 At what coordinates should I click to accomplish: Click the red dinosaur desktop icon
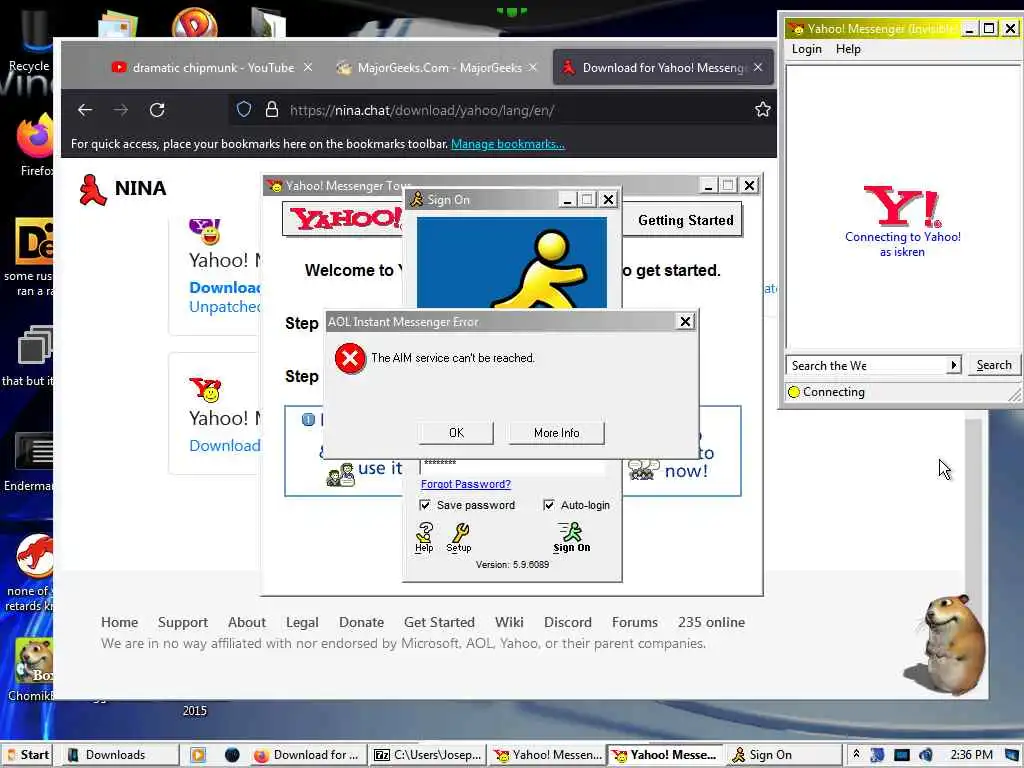click(33, 556)
